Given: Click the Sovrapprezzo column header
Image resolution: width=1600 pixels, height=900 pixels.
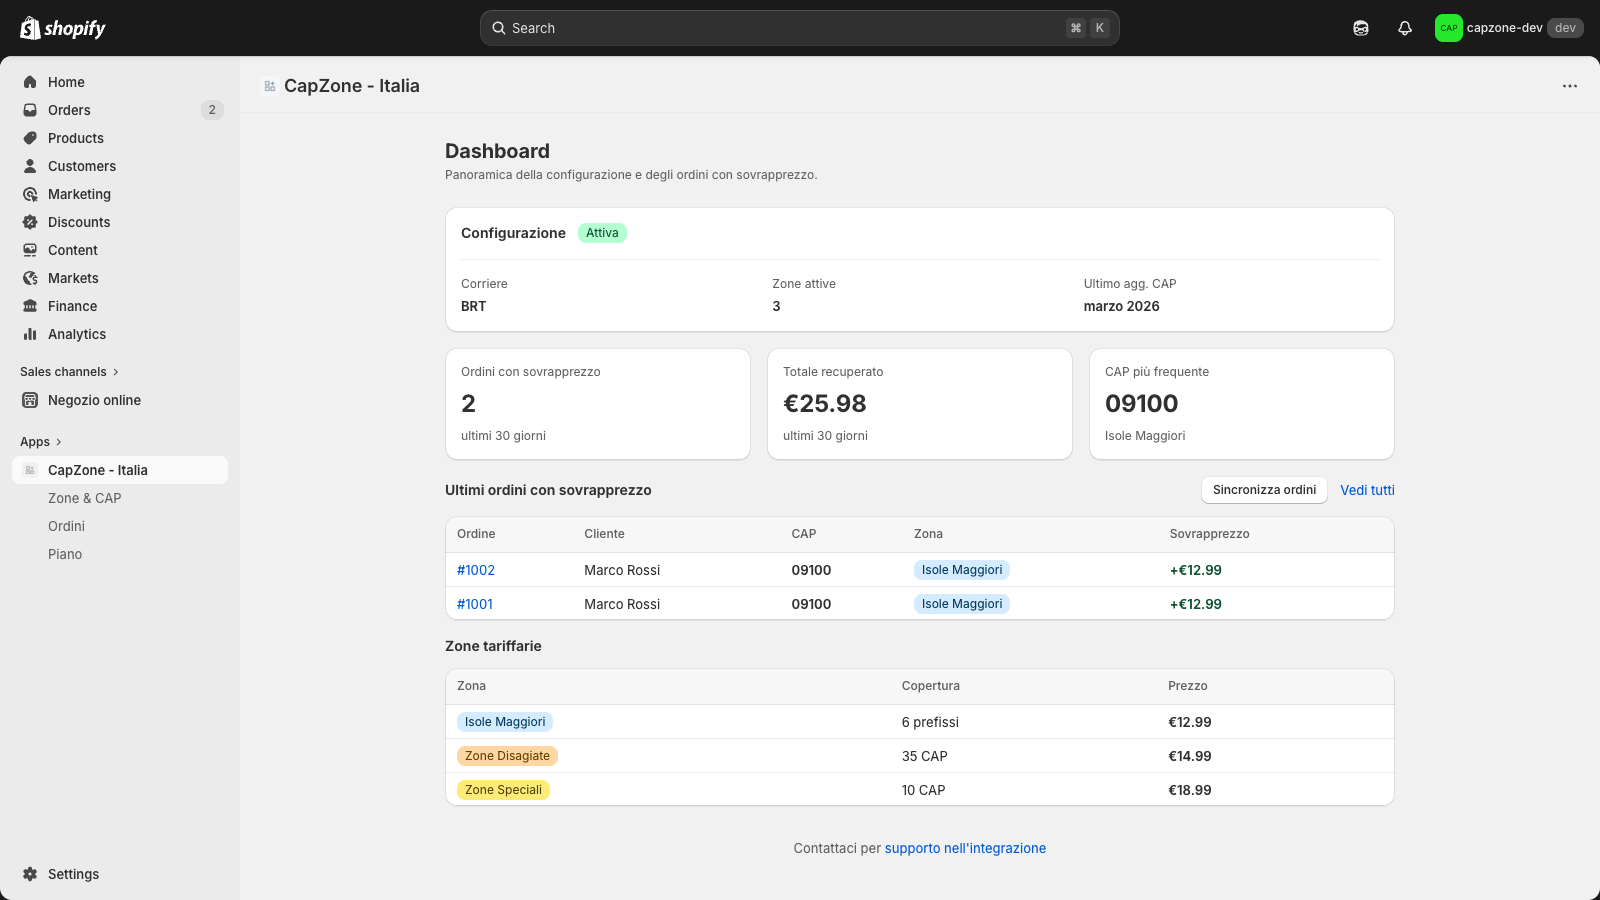Looking at the screenshot, I should point(1210,534).
